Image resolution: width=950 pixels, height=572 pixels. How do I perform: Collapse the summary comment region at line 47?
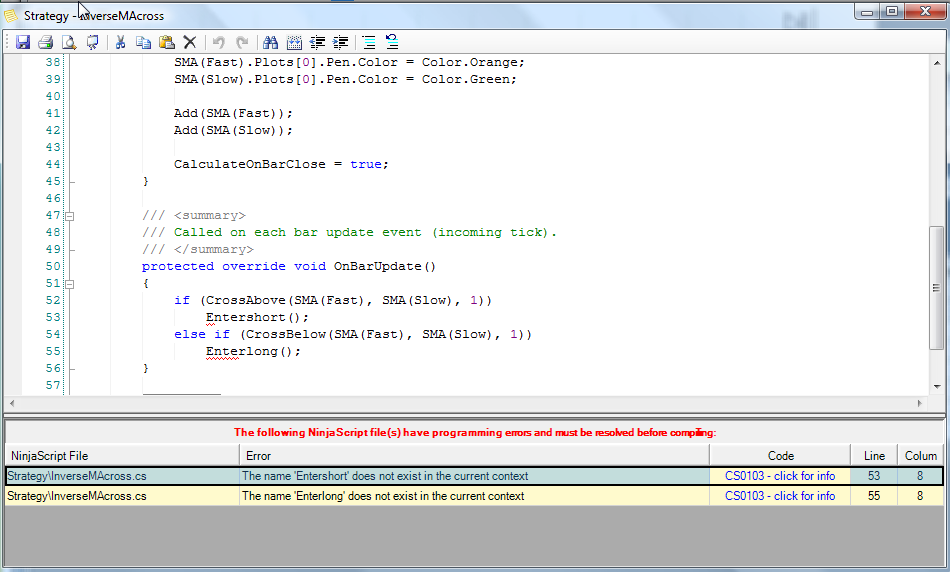[x=70, y=216]
